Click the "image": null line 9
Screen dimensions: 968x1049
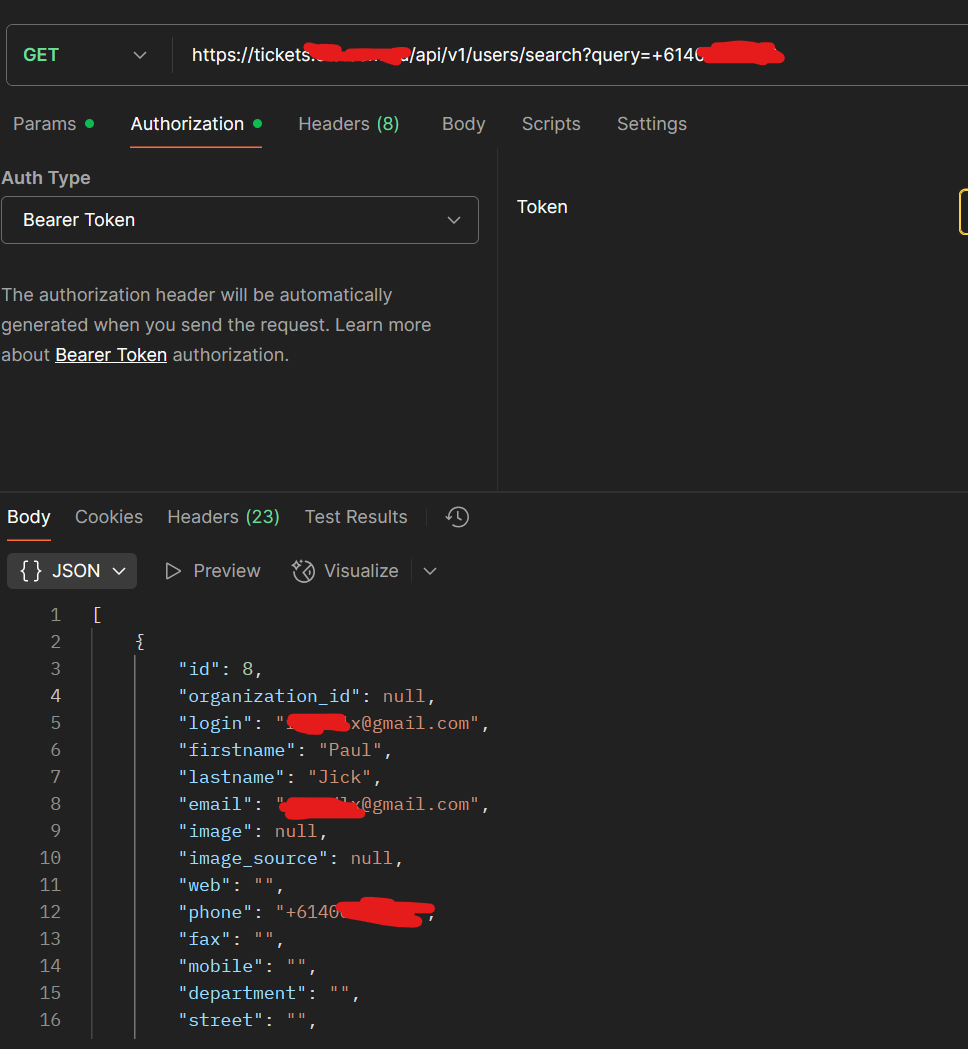click(252, 831)
